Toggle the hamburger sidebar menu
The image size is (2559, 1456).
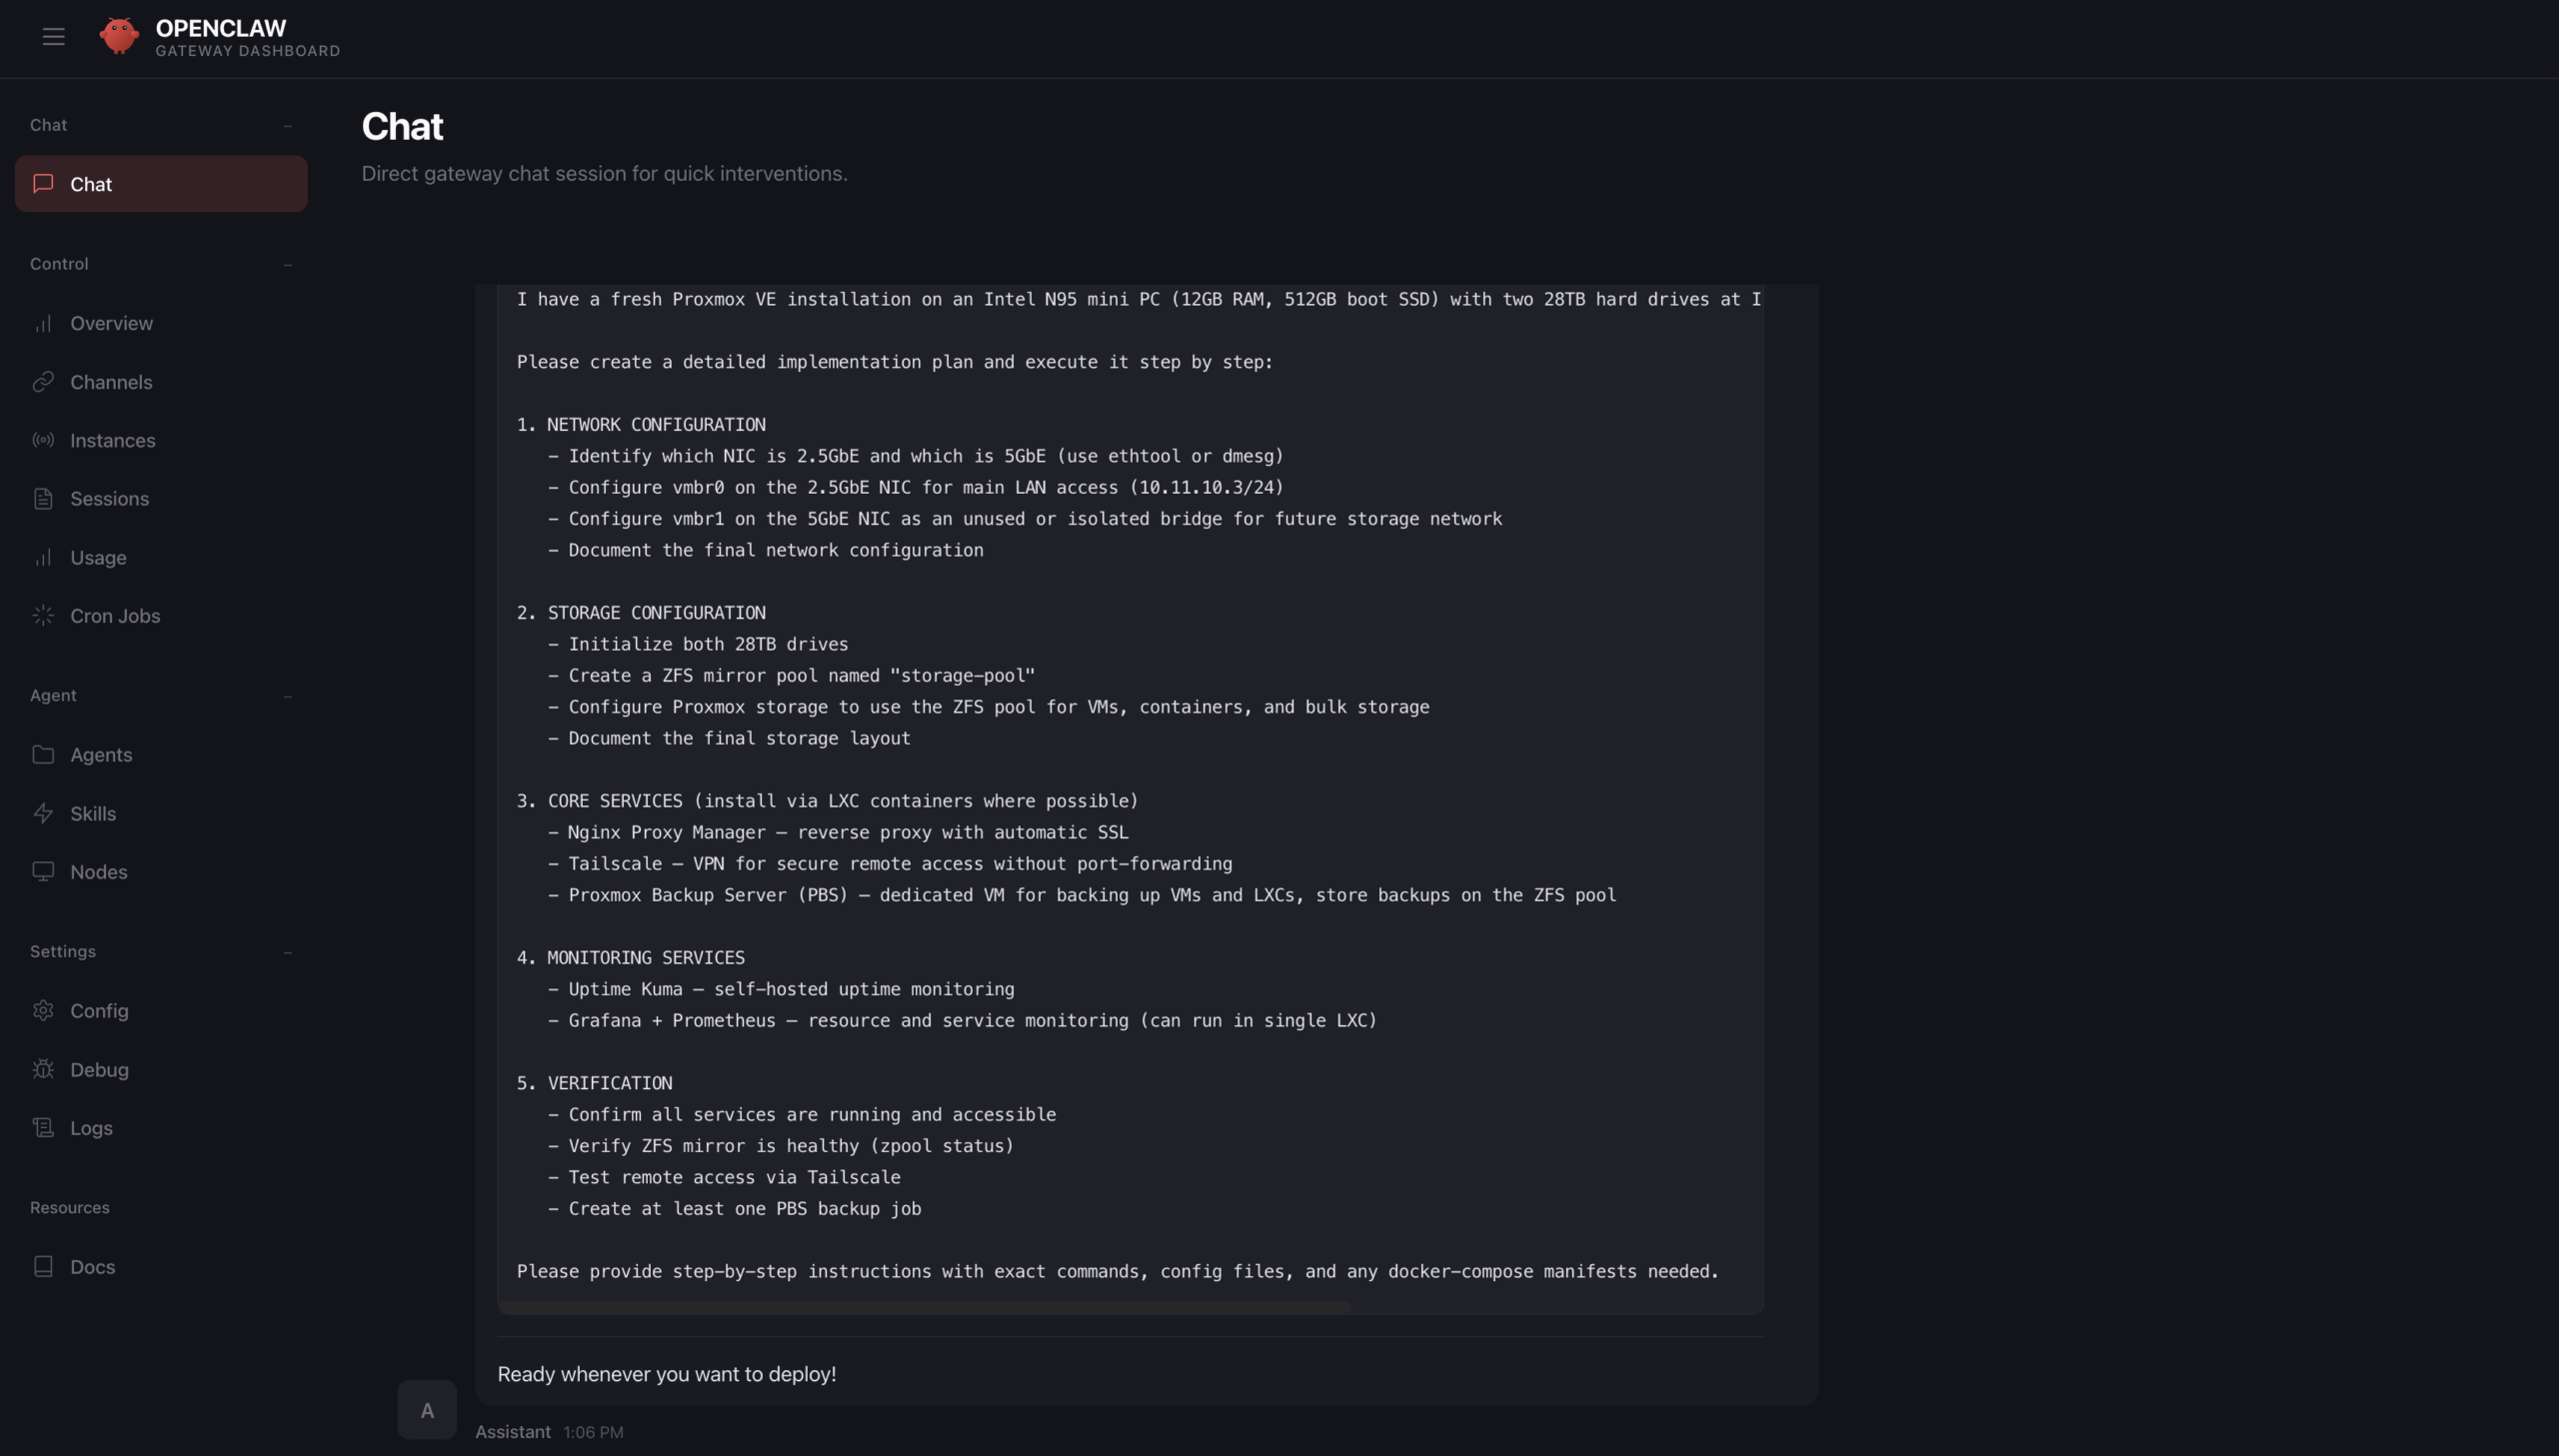(x=54, y=37)
